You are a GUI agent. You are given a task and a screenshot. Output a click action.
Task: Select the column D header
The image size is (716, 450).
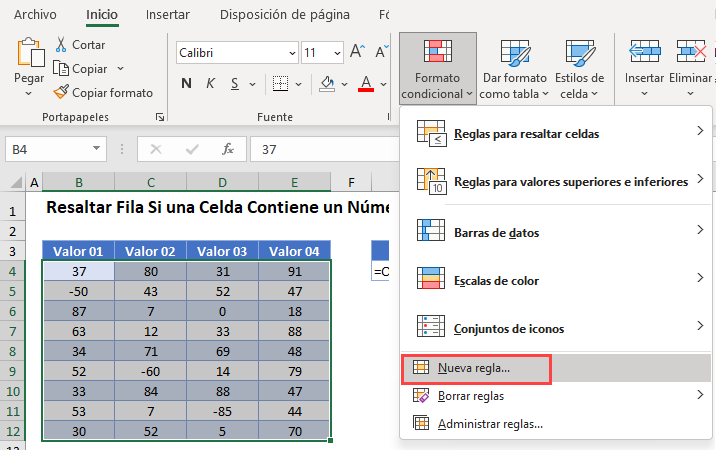coord(222,183)
